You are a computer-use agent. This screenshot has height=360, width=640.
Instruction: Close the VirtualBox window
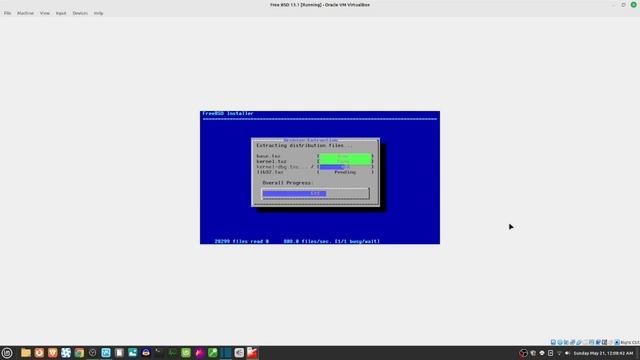point(633,5)
